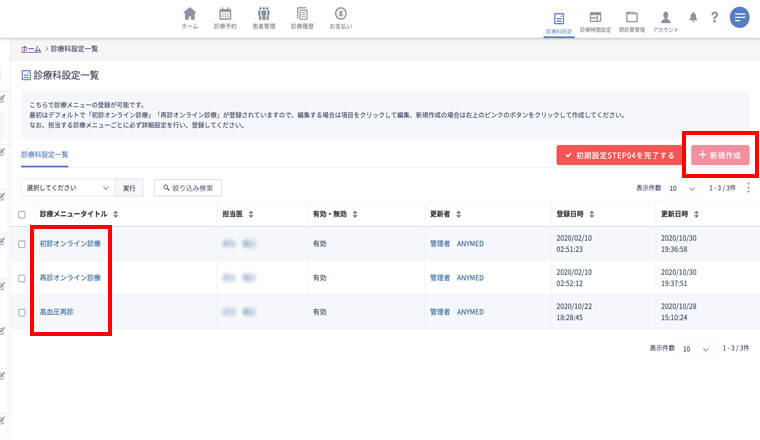Click 有効 status in 高血圧再診 row

pyautogui.click(x=320, y=312)
